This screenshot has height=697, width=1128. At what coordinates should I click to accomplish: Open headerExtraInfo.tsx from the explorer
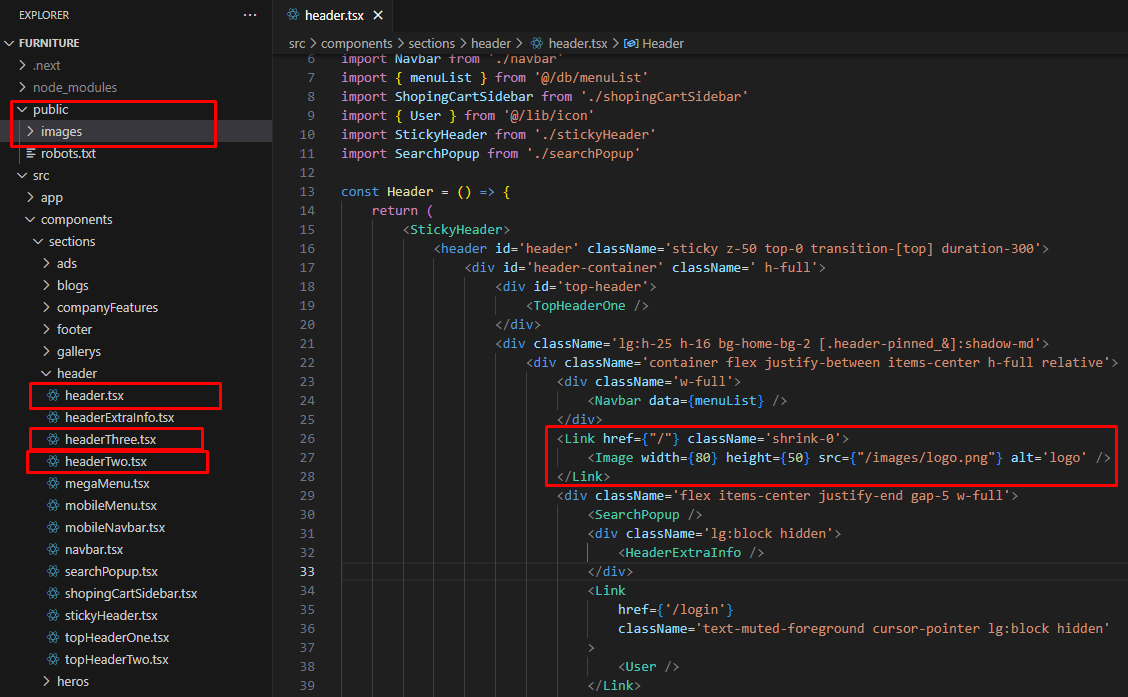pyautogui.click(x=119, y=418)
